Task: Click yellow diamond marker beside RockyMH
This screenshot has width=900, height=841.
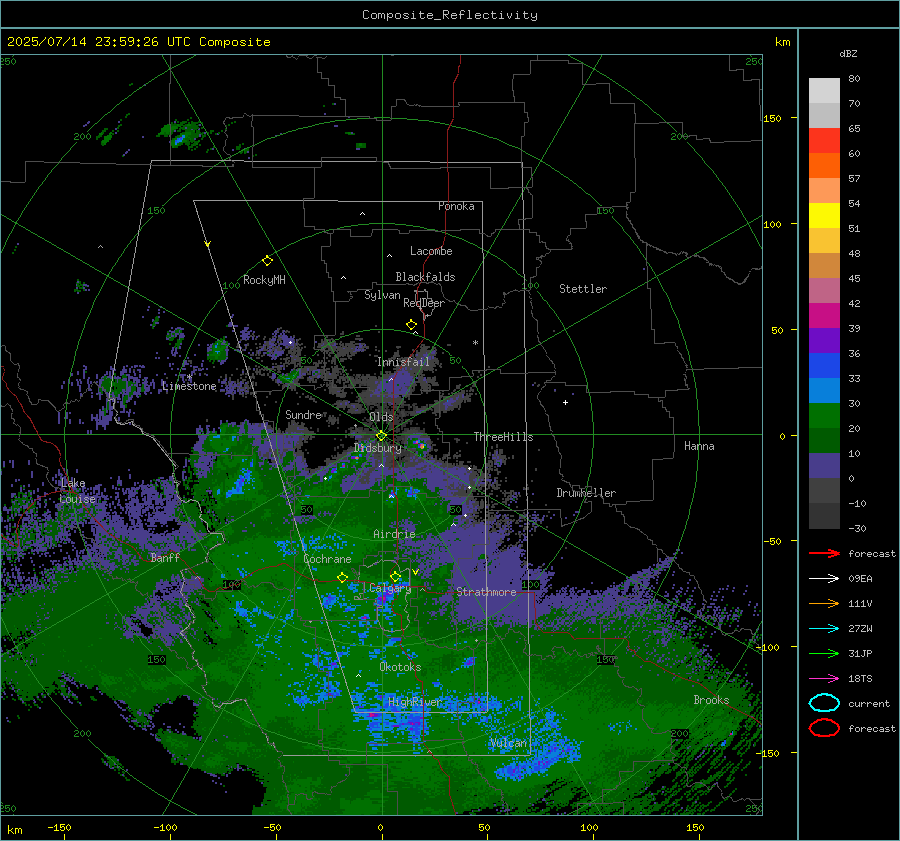Action: click(267, 261)
